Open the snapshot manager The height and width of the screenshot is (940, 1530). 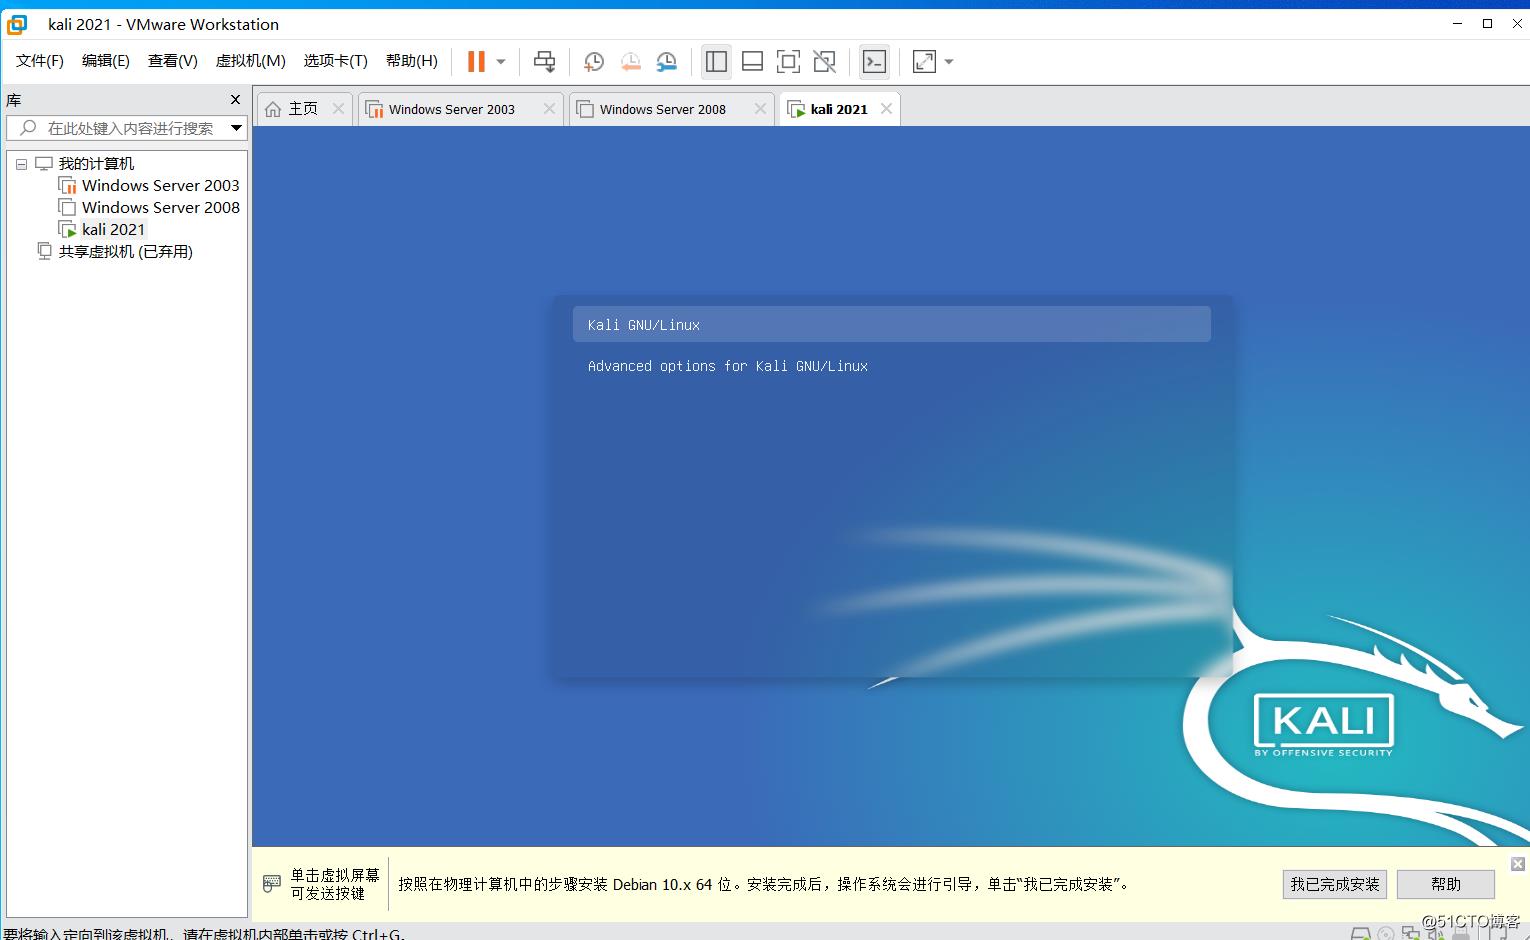(667, 62)
